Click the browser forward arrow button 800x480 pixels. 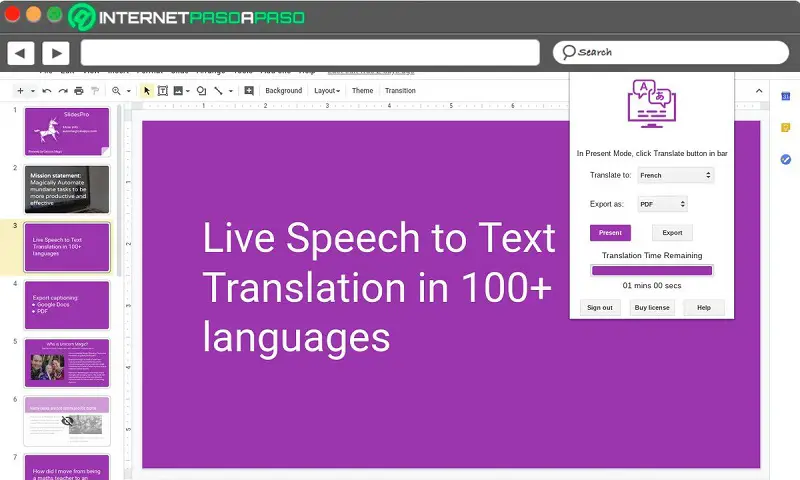click(x=56, y=53)
